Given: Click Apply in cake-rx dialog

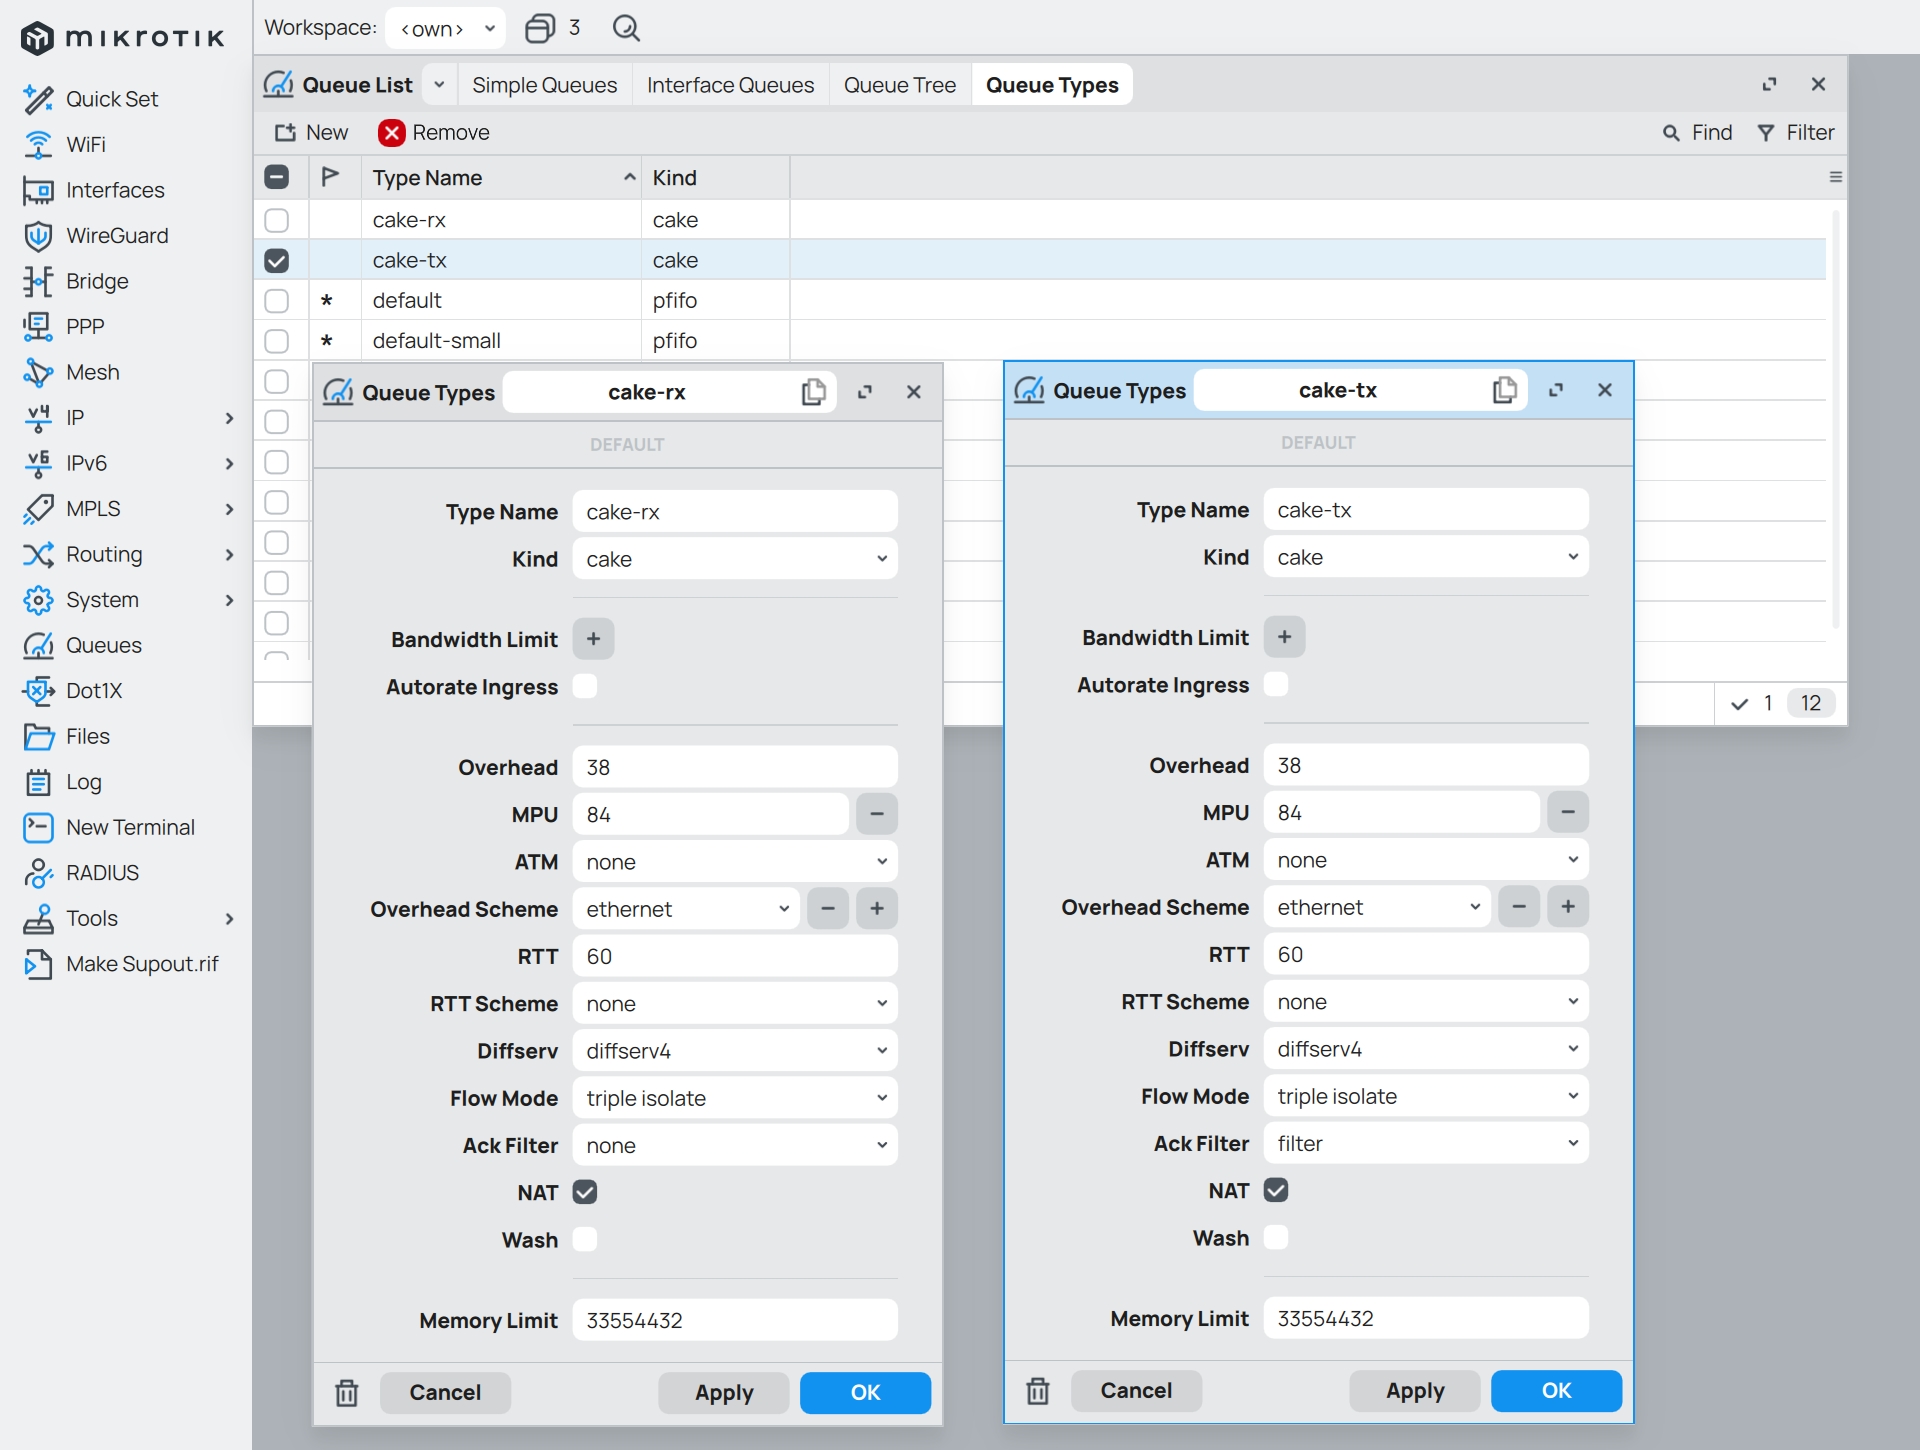Looking at the screenshot, I should [x=724, y=1393].
